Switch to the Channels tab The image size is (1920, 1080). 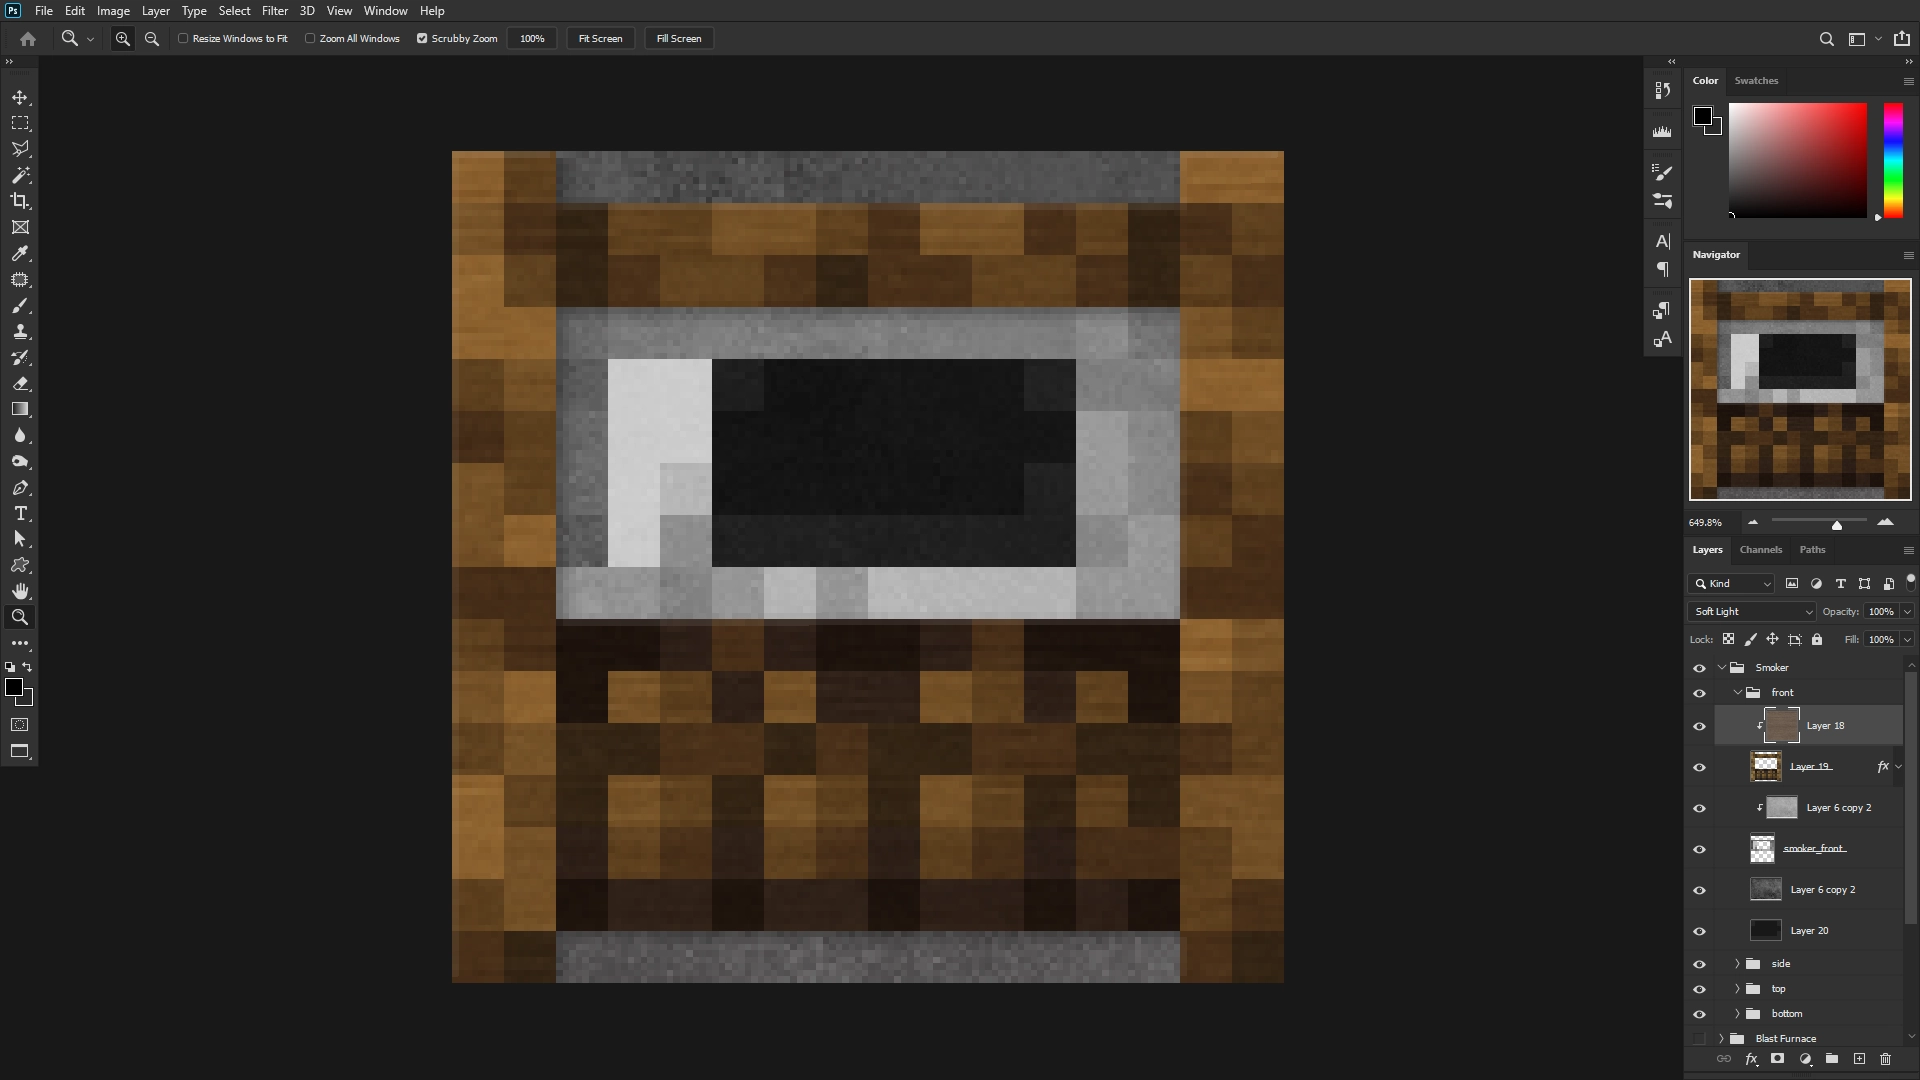(1760, 549)
